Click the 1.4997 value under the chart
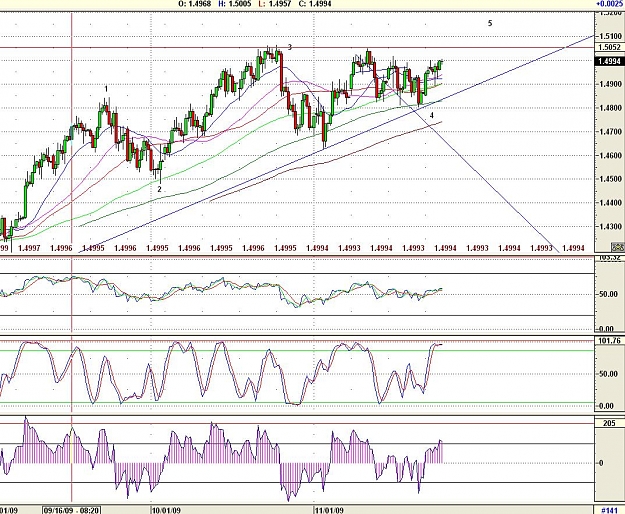625x514 pixels. (x=29, y=248)
